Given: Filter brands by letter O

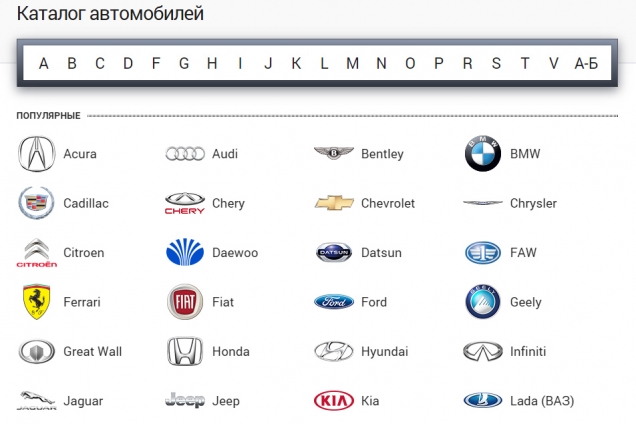Looking at the screenshot, I should [x=410, y=63].
